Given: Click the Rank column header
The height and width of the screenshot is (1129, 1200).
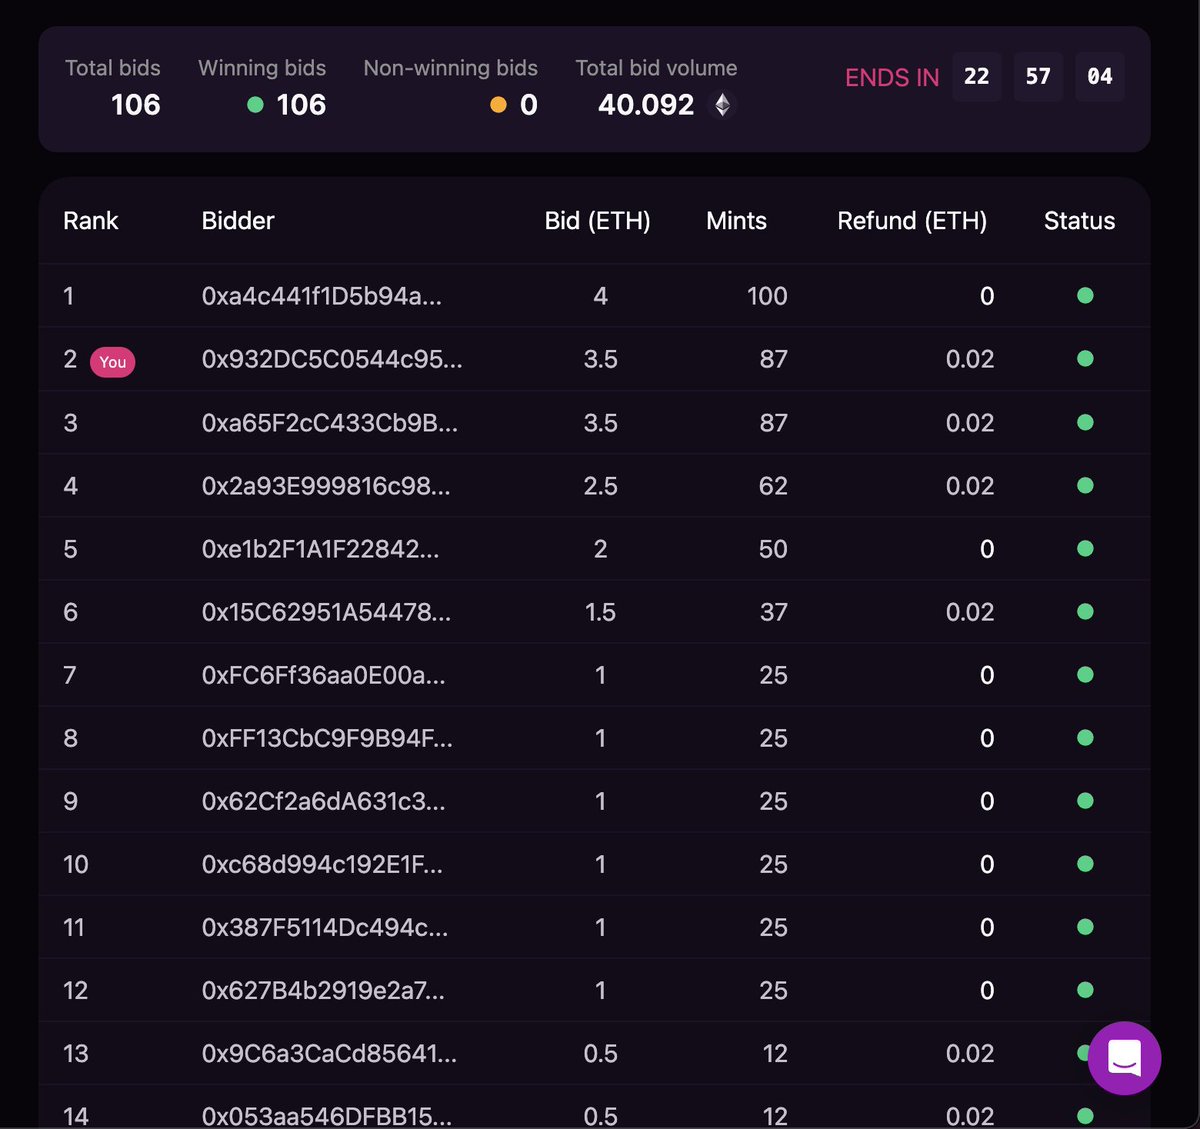Looking at the screenshot, I should point(91,221).
